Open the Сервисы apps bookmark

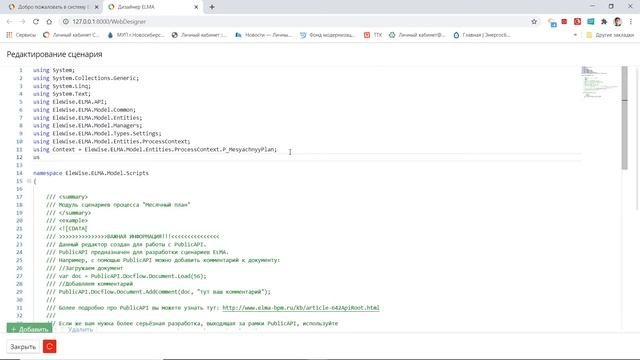(x=21, y=35)
